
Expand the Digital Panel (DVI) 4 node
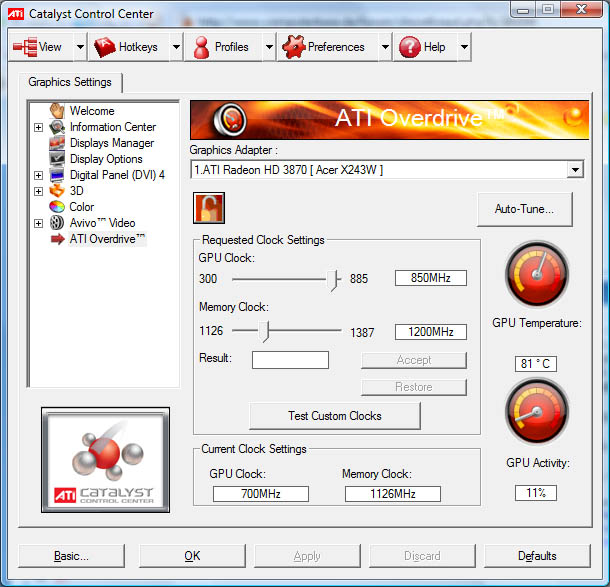(x=38, y=175)
